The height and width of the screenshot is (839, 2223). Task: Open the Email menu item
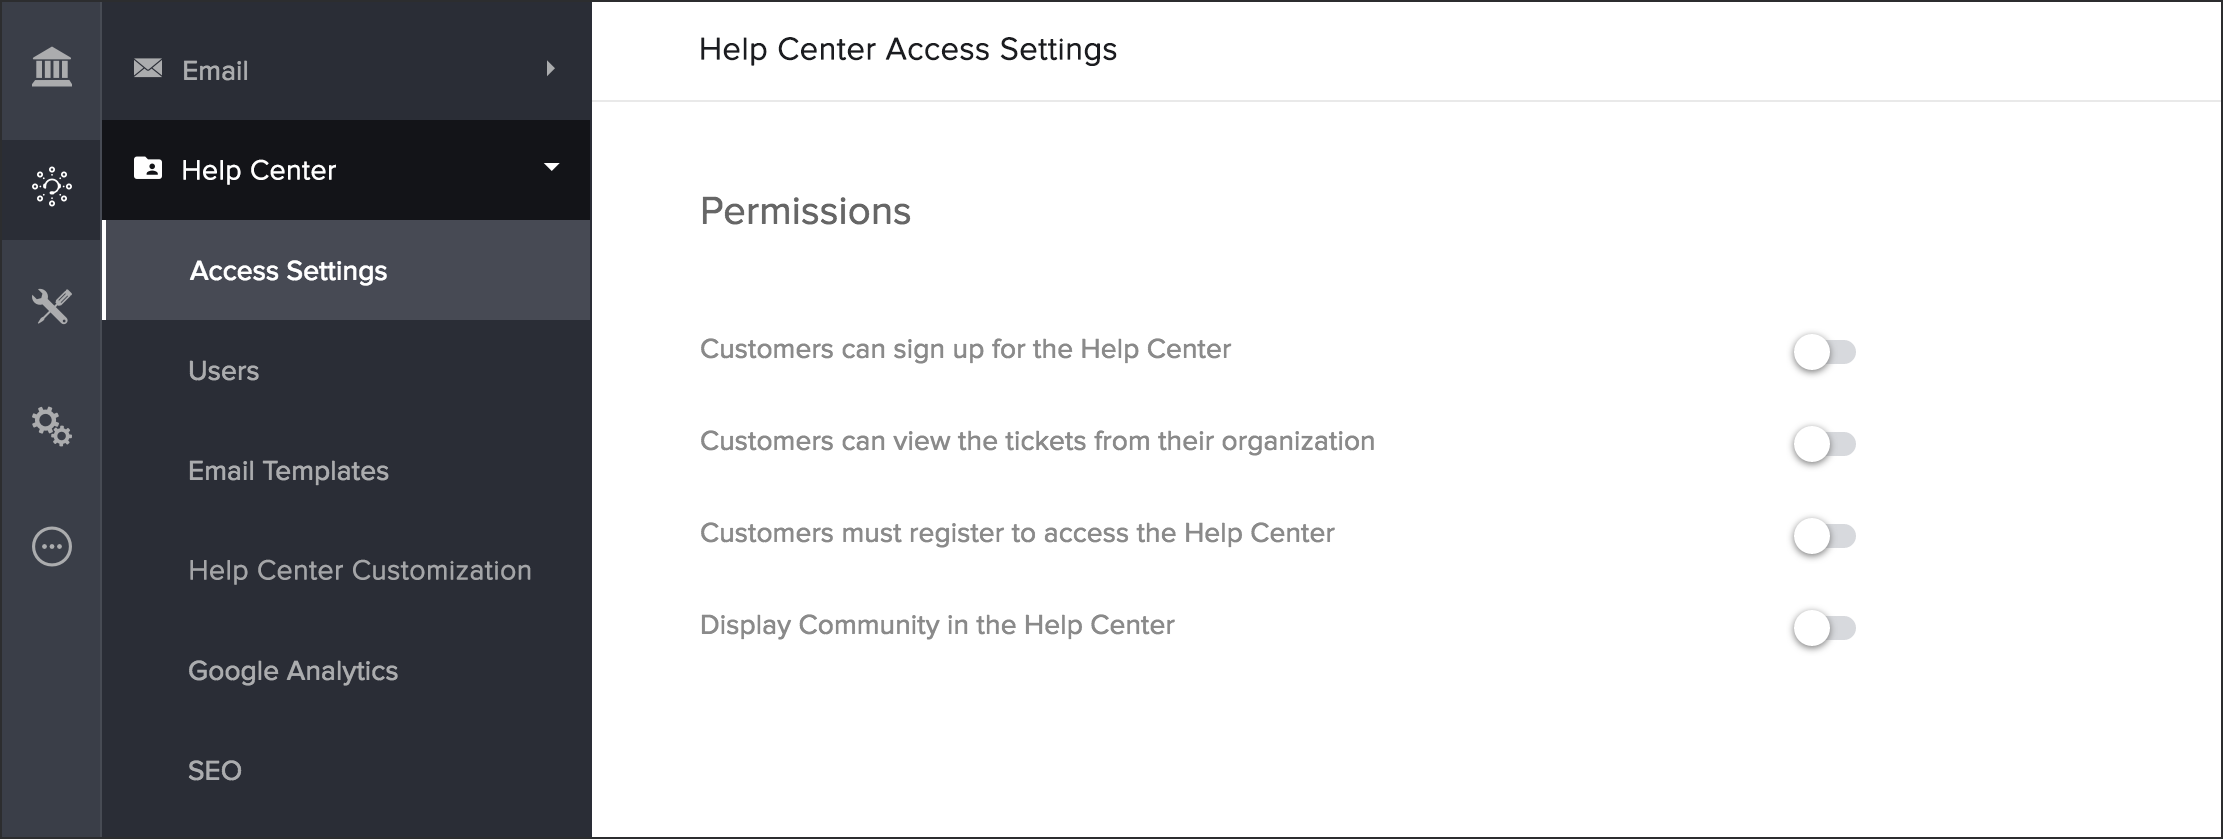pos(215,71)
